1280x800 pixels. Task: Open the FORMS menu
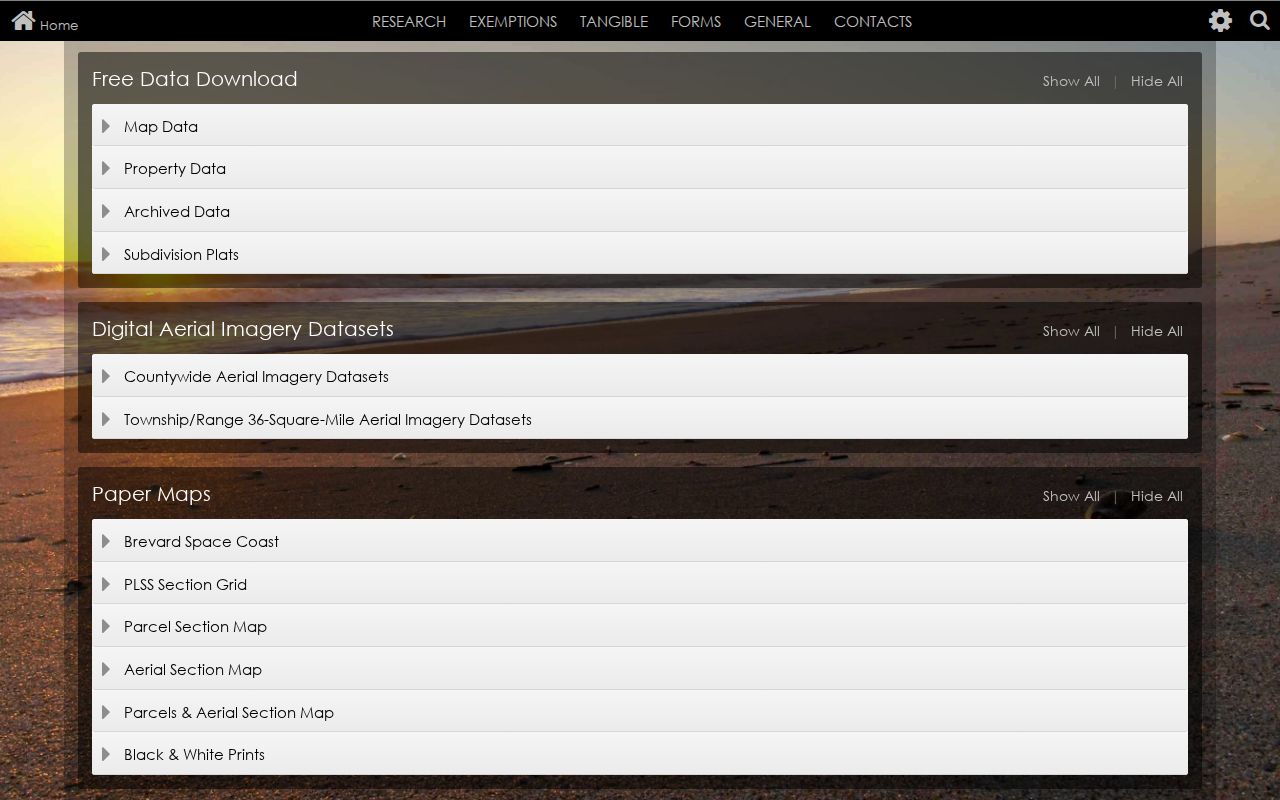point(696,21)
